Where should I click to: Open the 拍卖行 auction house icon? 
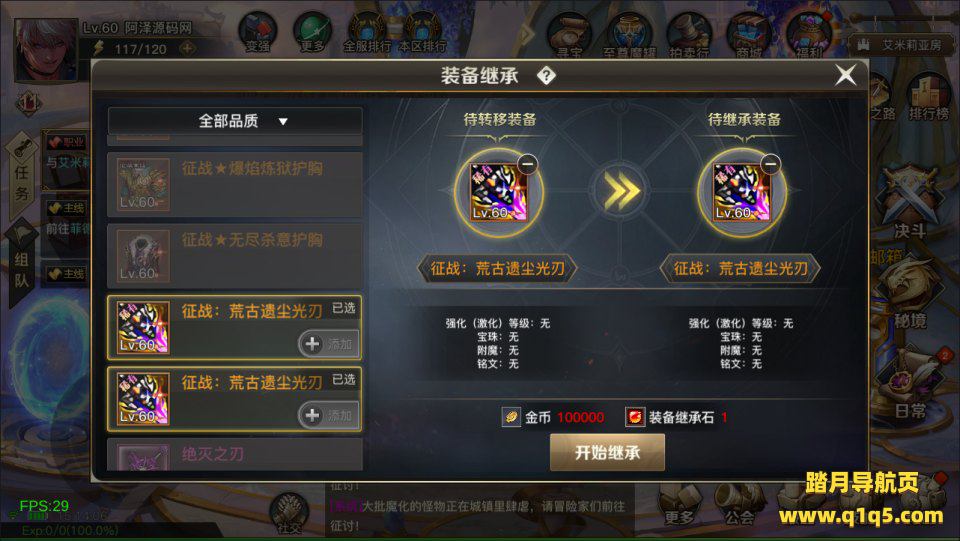[689, 36]
